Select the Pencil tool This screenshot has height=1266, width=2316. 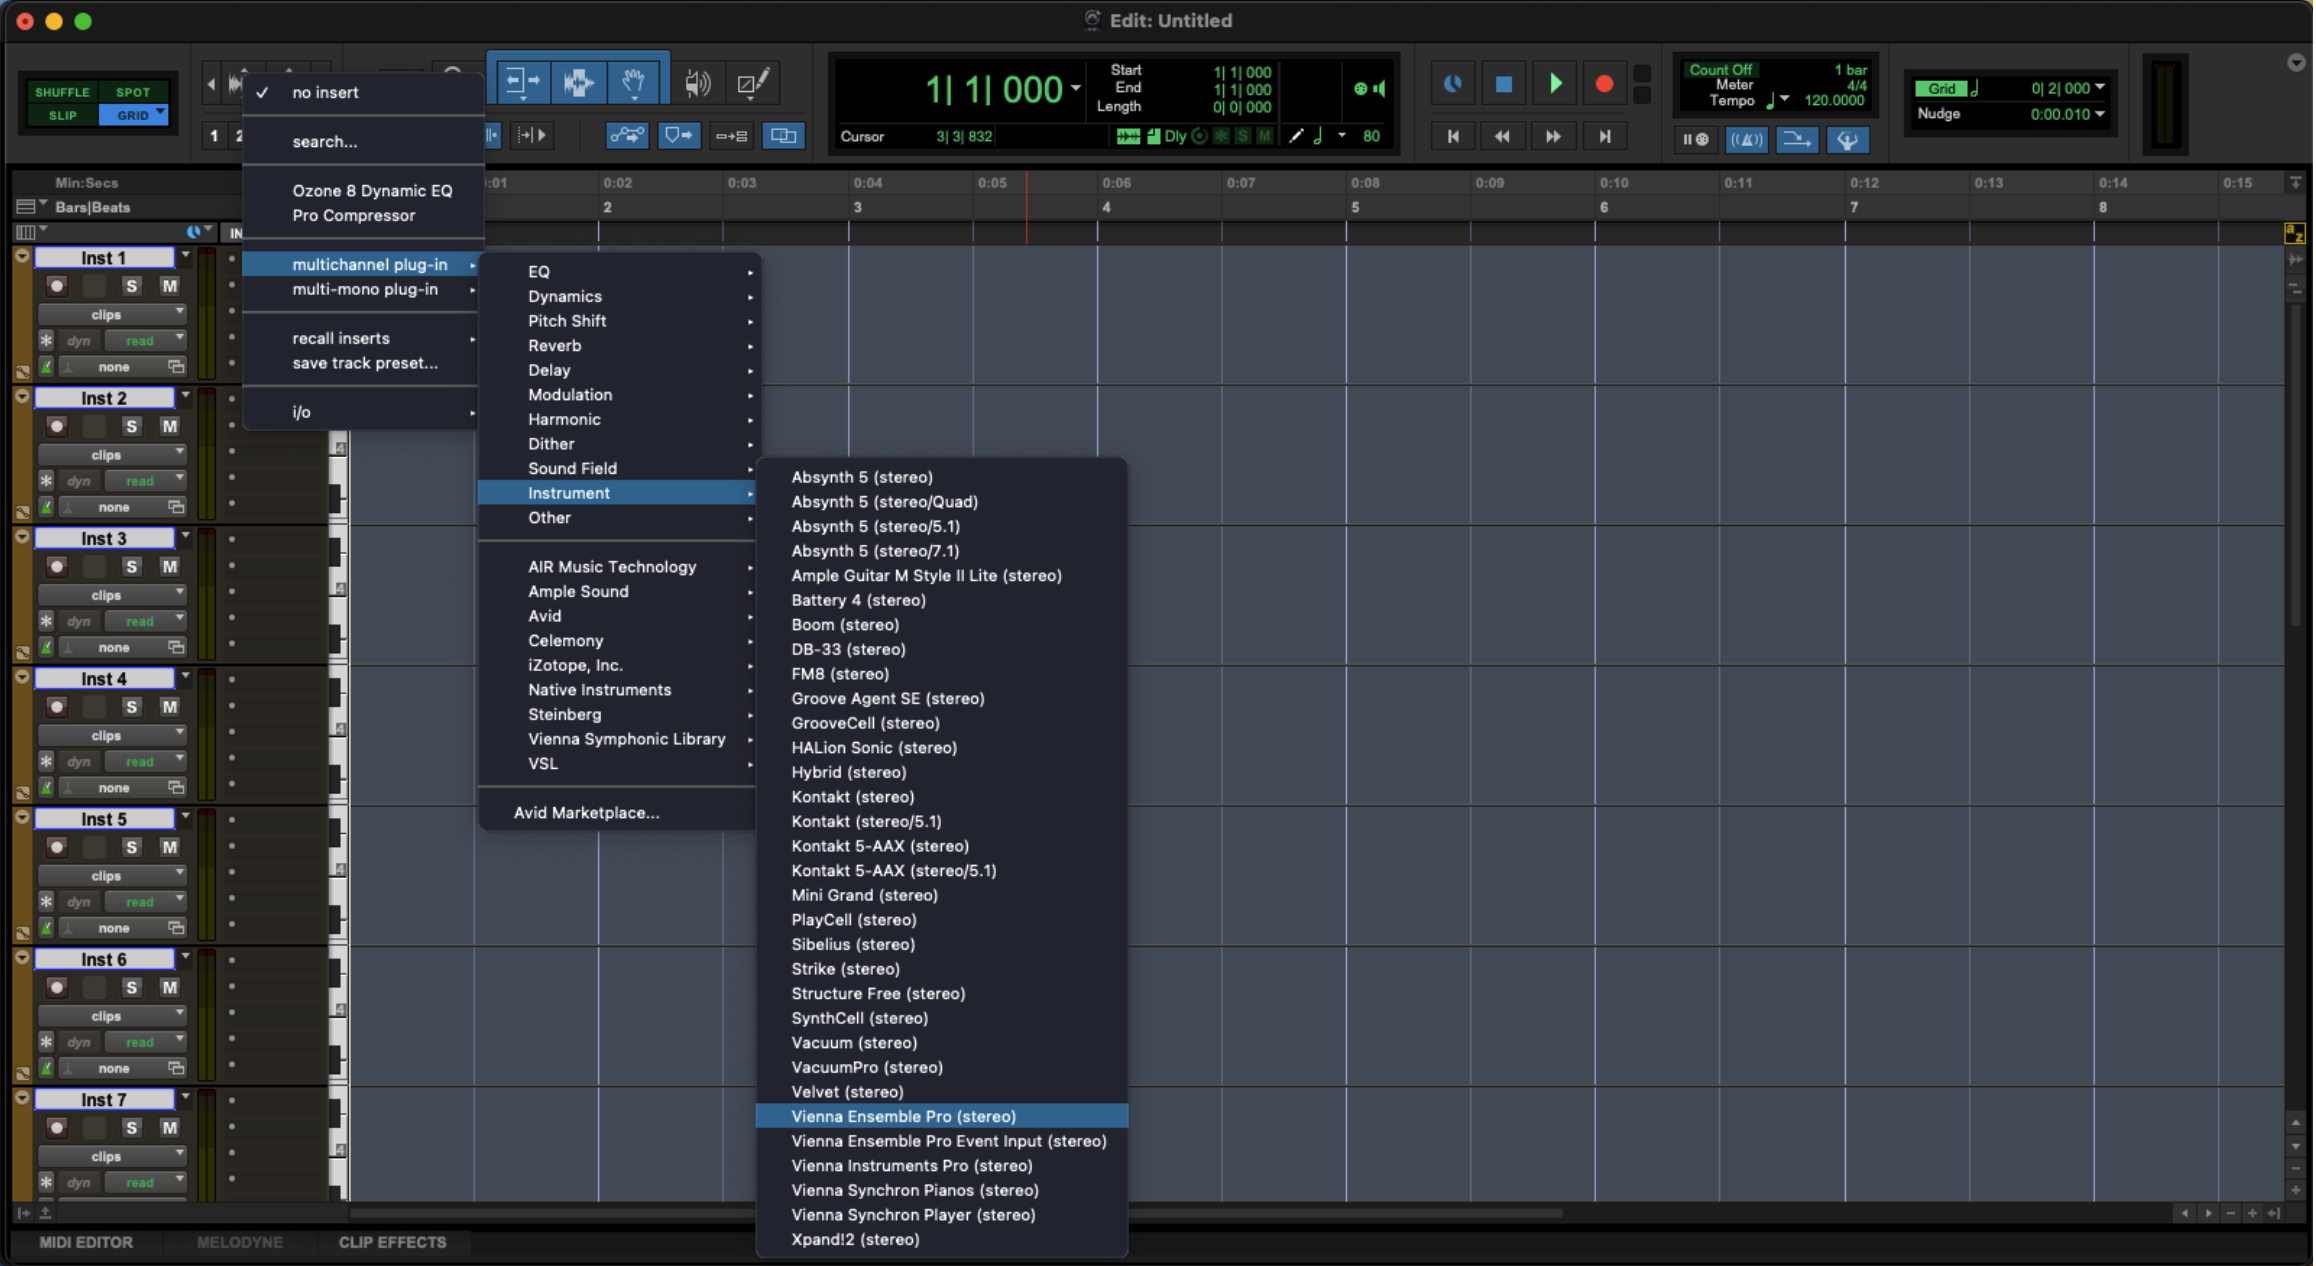pos(752,83)
